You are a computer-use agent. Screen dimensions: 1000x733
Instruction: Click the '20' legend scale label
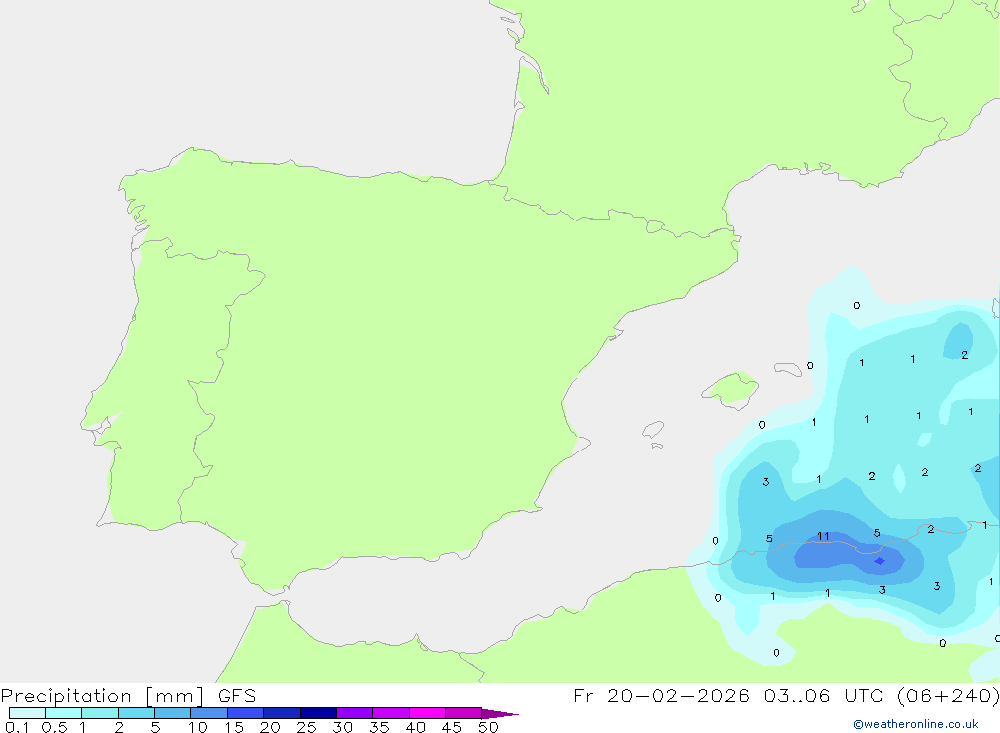click(270, 727)
